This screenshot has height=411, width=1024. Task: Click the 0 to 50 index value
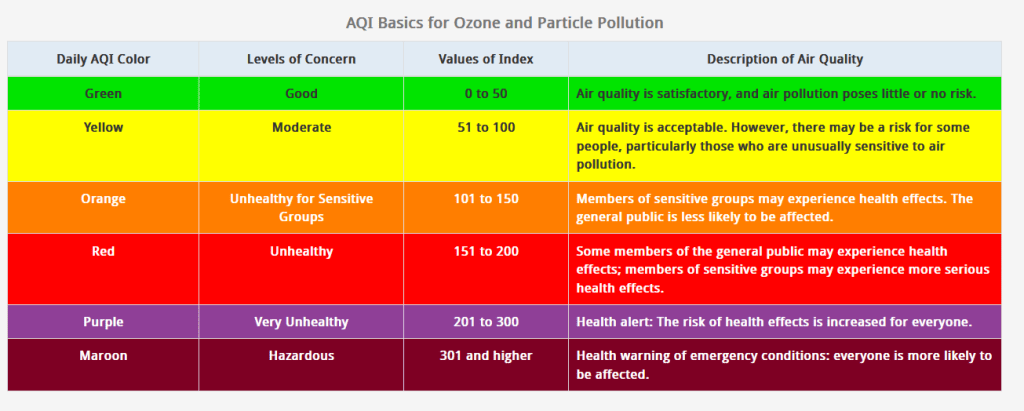[x=486, y=94]
